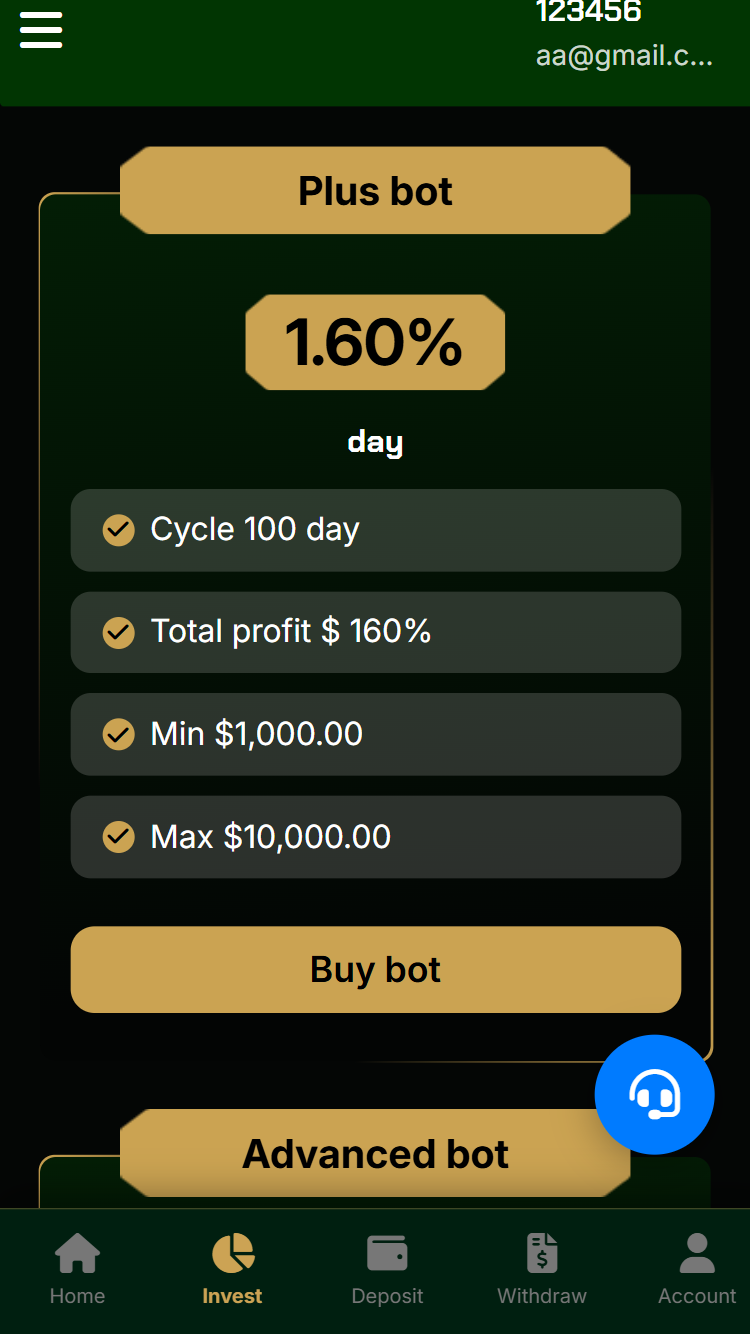Click the 123456 username in header

(588, 12)
